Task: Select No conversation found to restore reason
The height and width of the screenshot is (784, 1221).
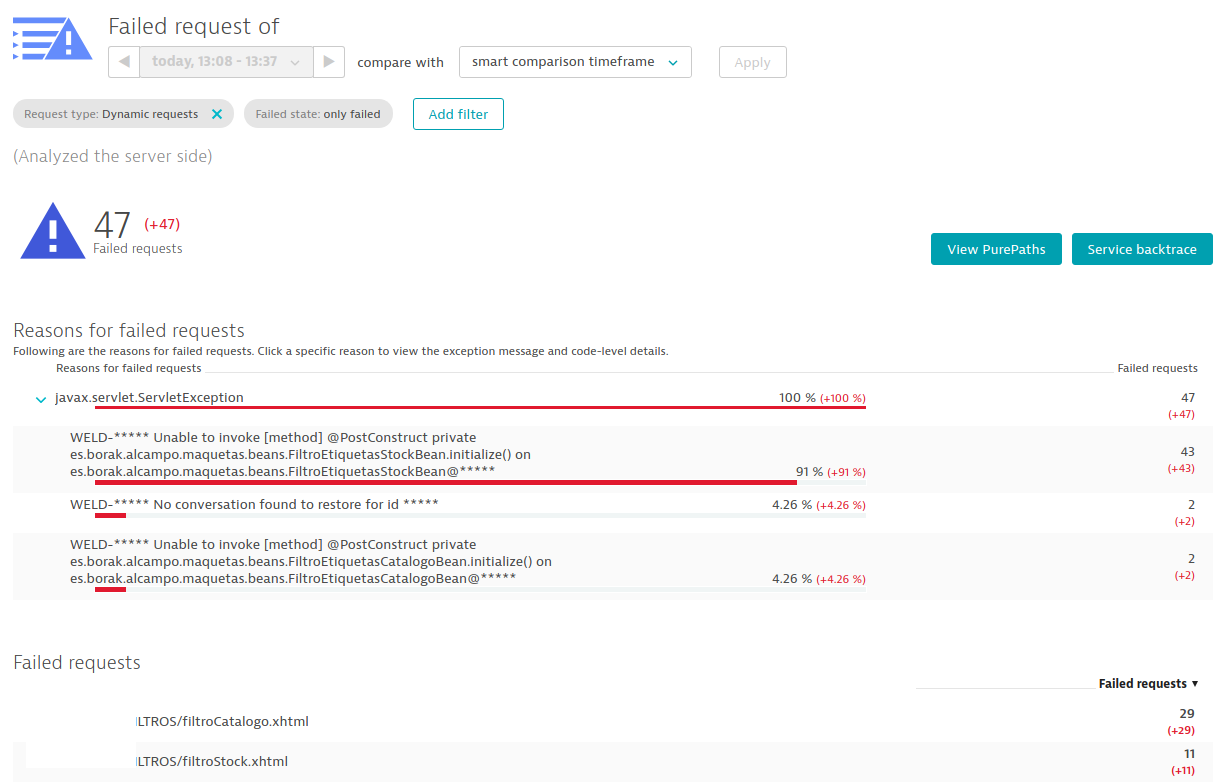Action: pos(254,504)
